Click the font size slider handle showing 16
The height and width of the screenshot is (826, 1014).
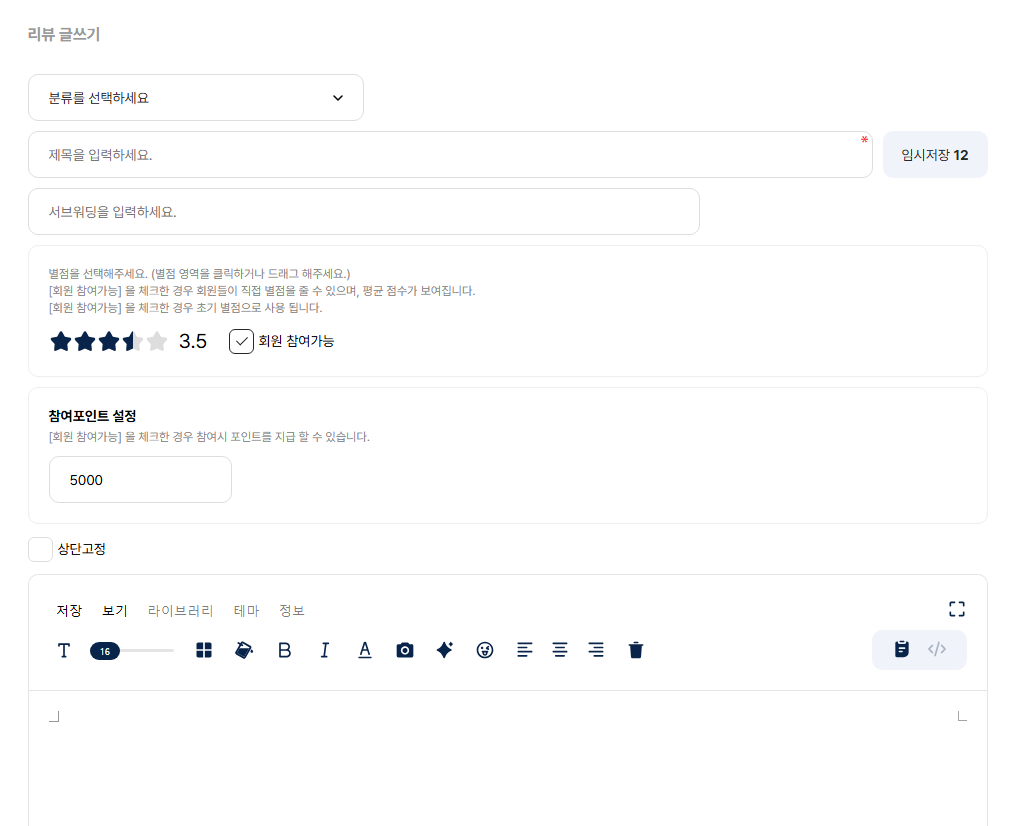(105, 651)
